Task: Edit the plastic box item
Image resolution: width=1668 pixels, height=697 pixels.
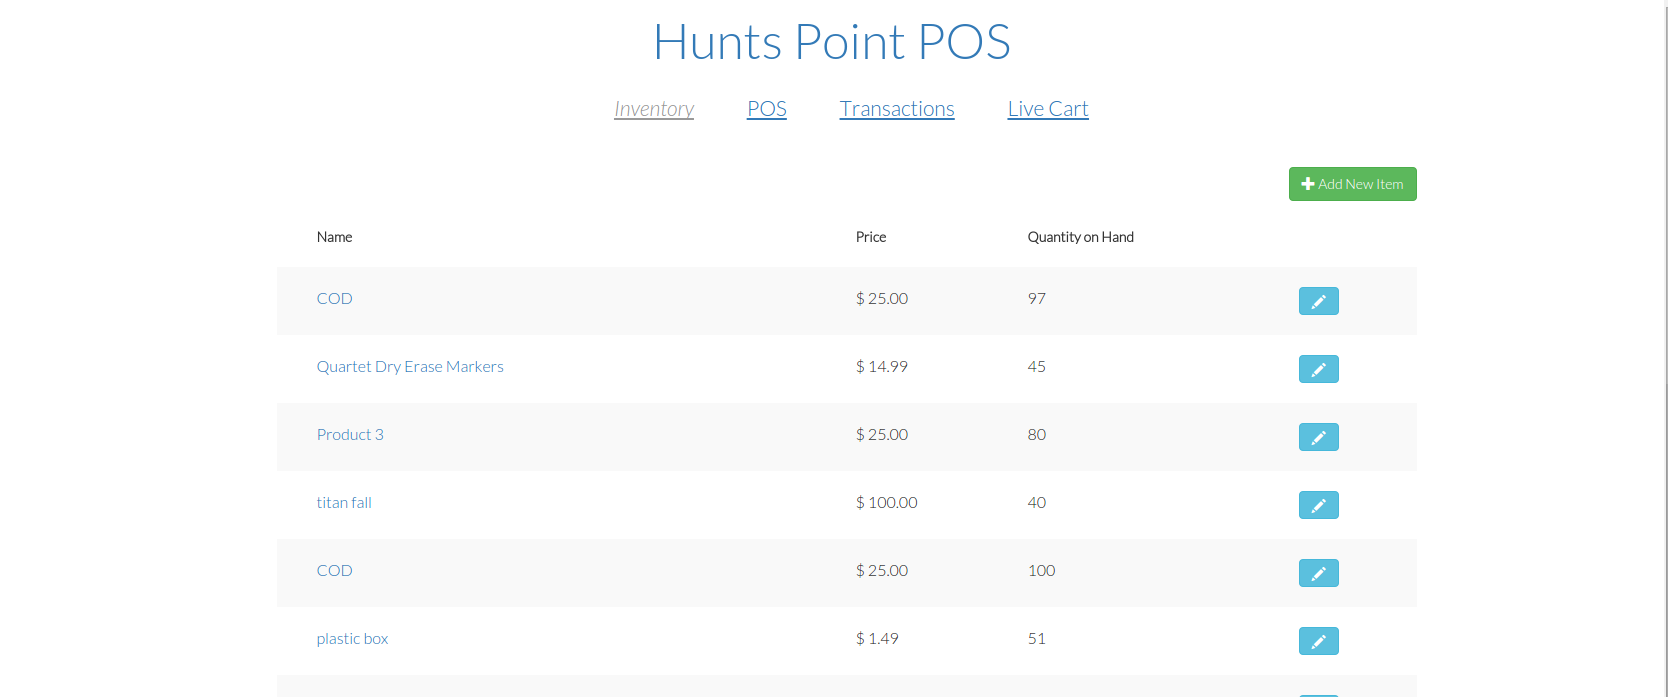Action: click(1318, 641)
